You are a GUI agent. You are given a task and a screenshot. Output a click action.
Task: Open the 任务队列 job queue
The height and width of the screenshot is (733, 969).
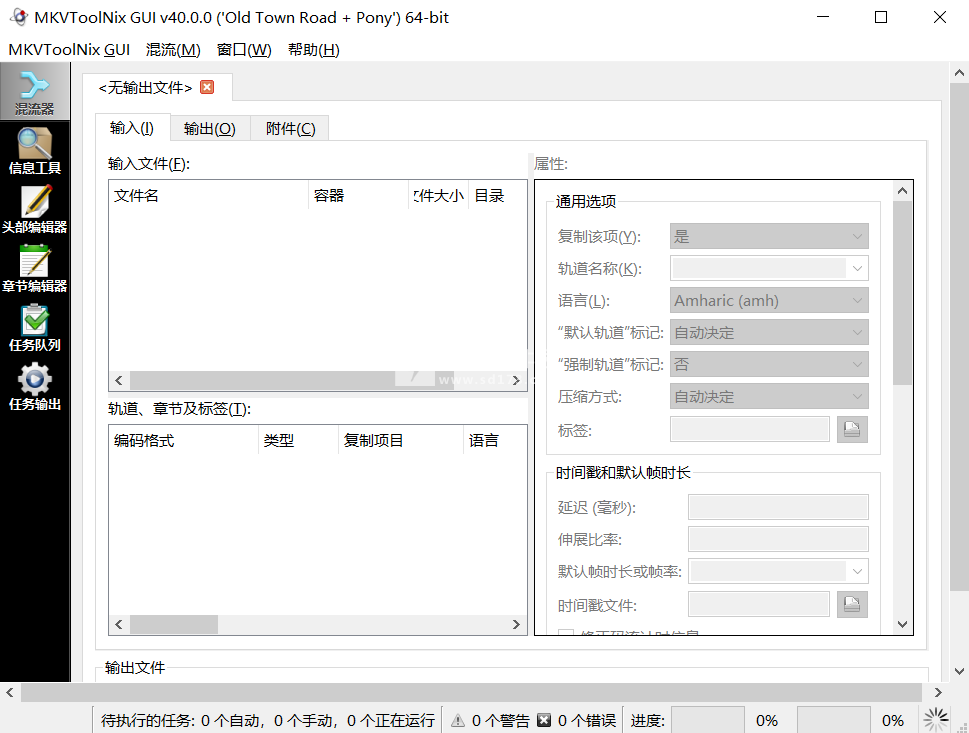pos(35,328)
